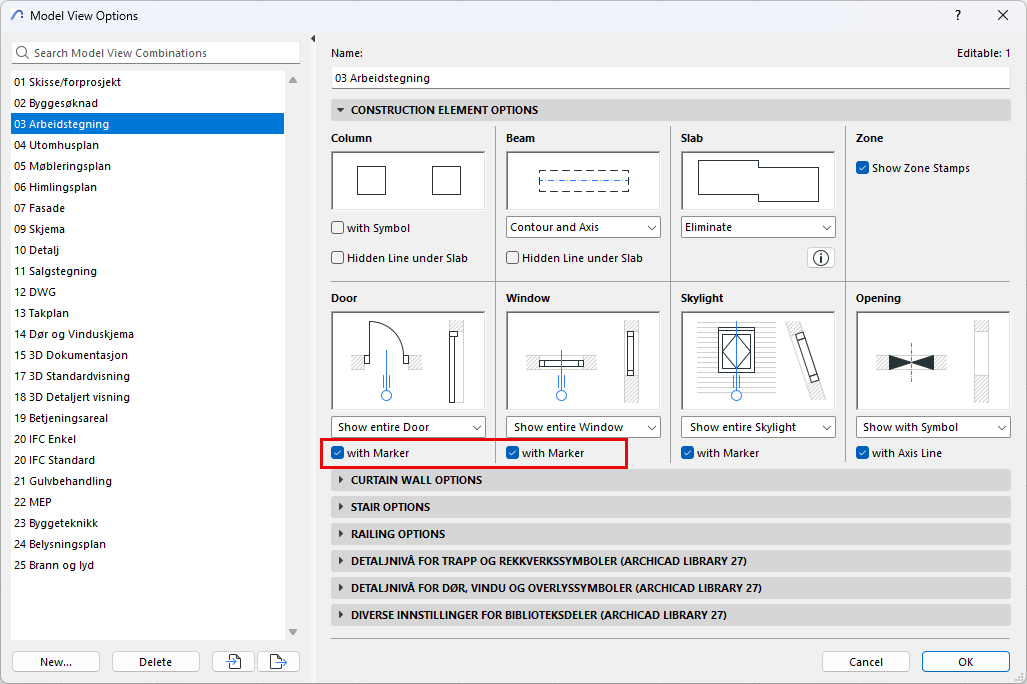1027x684 pixels.
Task: Open the Show entire Door dropdown
Action: tap(408, 427)
